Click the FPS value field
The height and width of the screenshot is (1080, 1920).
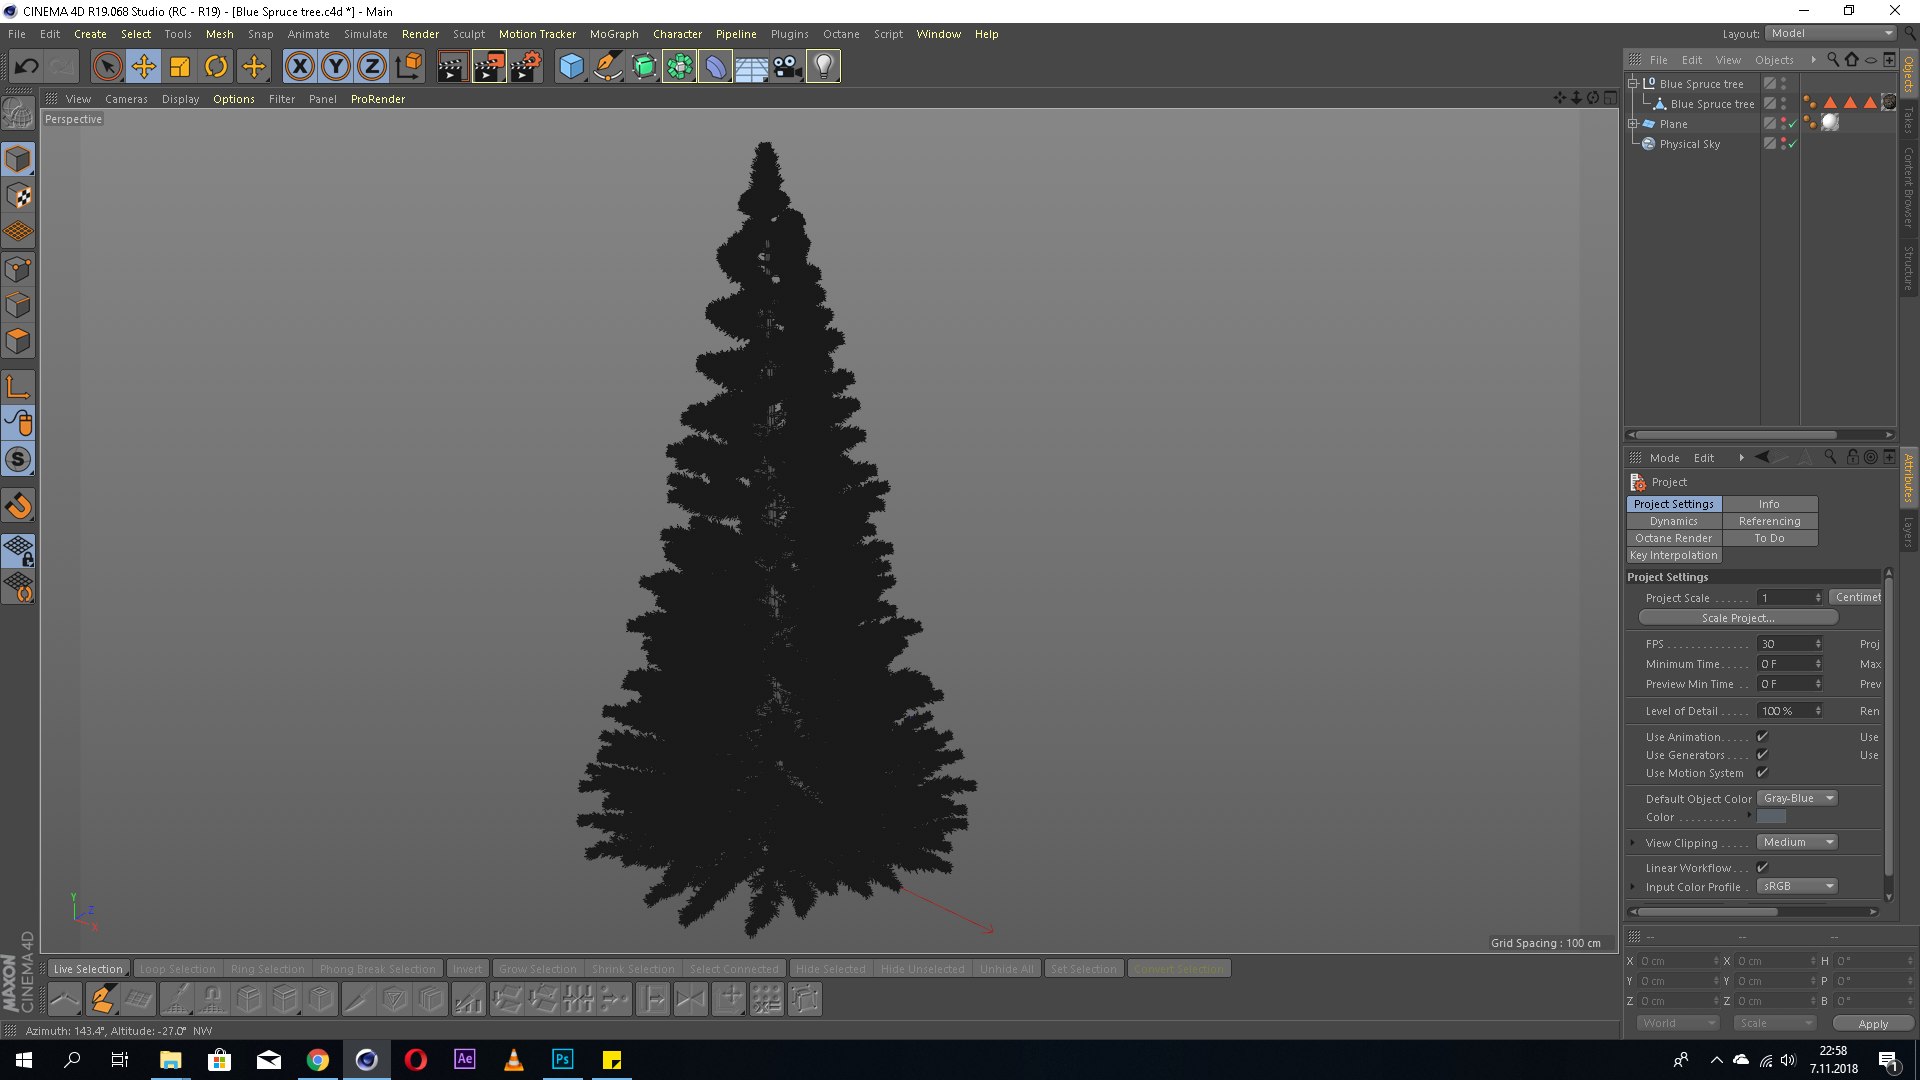coord(1790,644)
